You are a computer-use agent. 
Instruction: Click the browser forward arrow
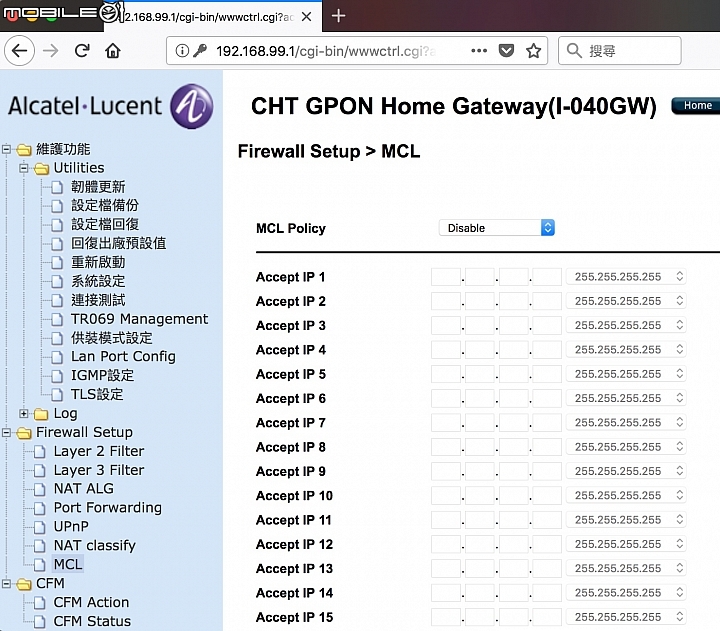click(x=51, y=51)
